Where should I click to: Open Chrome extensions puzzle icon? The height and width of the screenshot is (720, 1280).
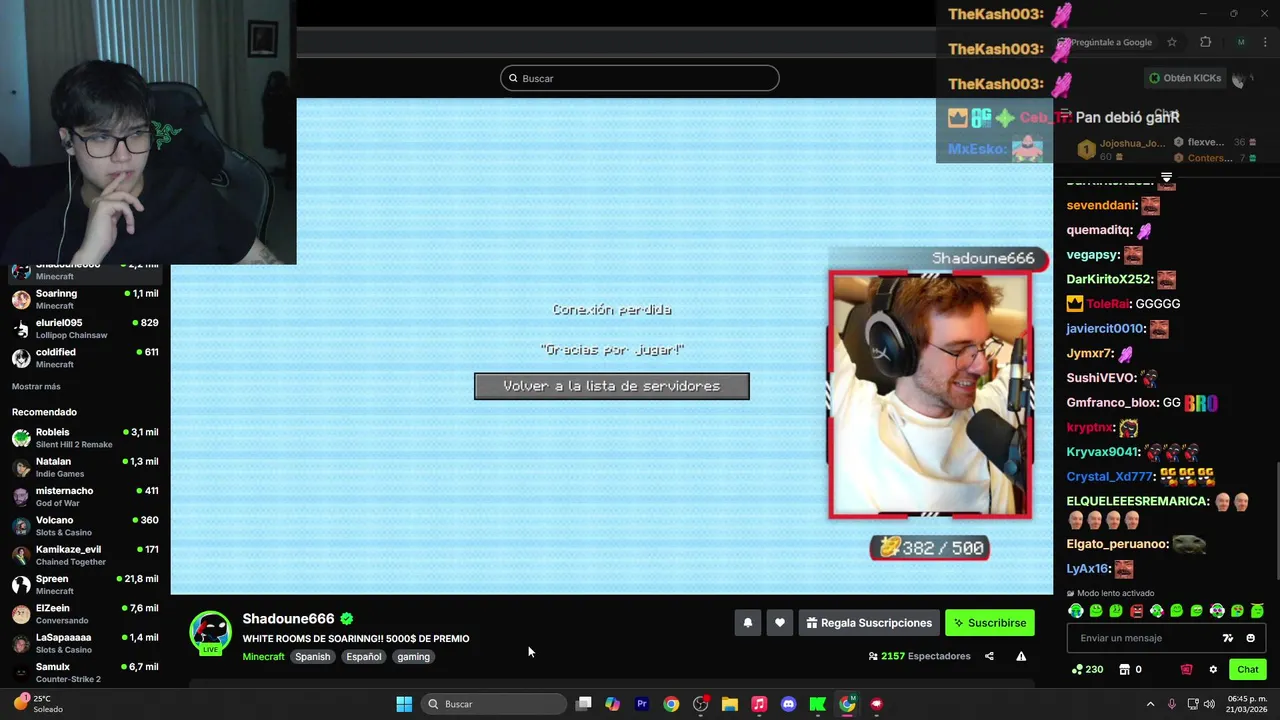pyautogui.click(x=1205, y=42)
